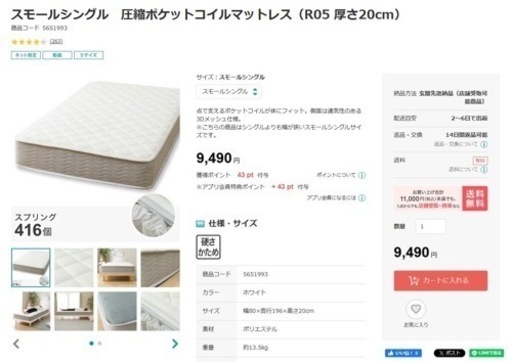Image resolution: width=512 pixels, height=362 pixels.
Task: Select the Sサイズ tag
Action: pyautogui.click(x=89, y=55)
